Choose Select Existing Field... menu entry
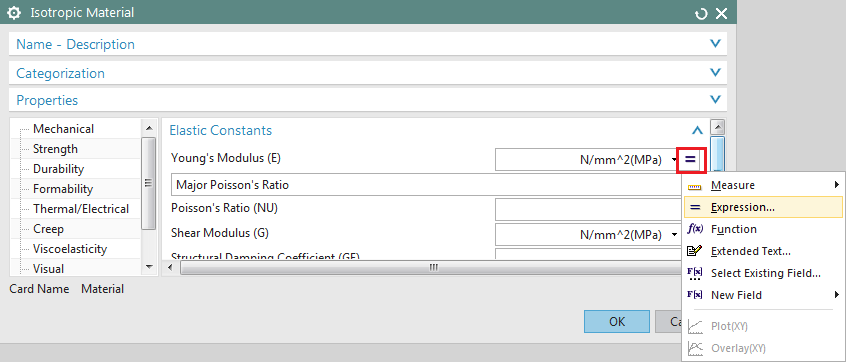The height and width of the screenshot is (362, 846). click(x=763, y=273)
